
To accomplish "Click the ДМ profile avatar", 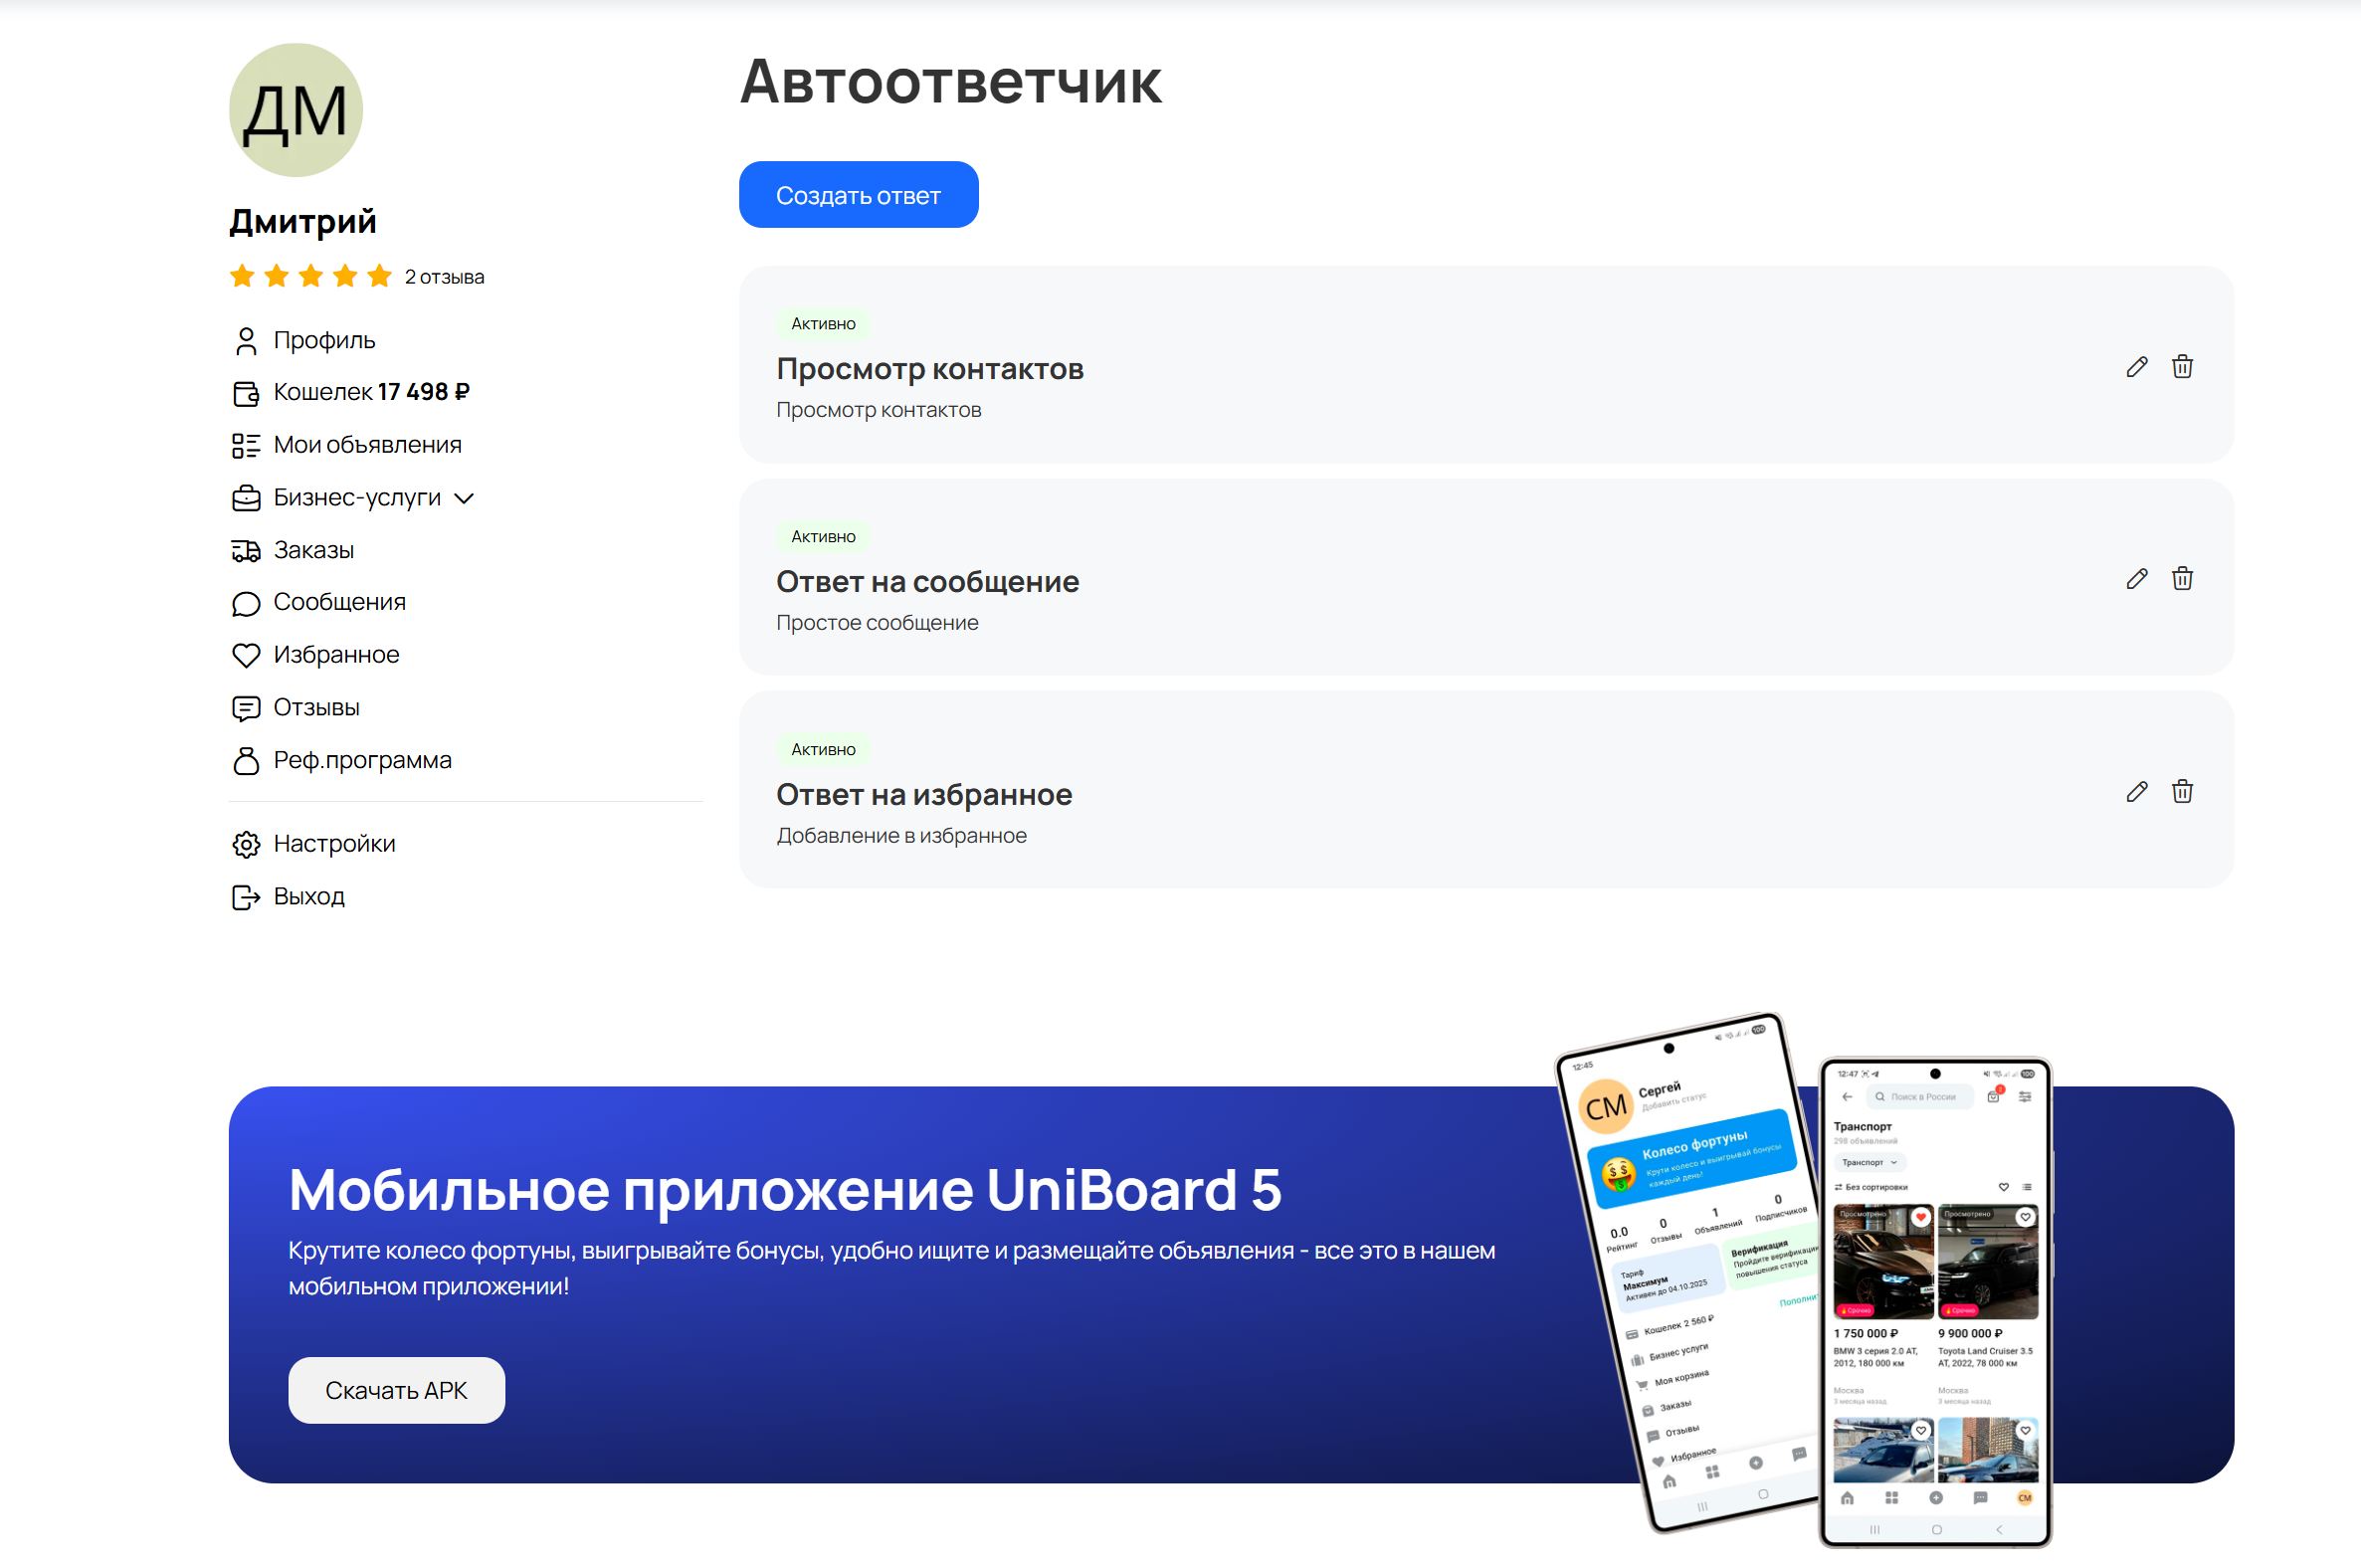I will [296, 110].
